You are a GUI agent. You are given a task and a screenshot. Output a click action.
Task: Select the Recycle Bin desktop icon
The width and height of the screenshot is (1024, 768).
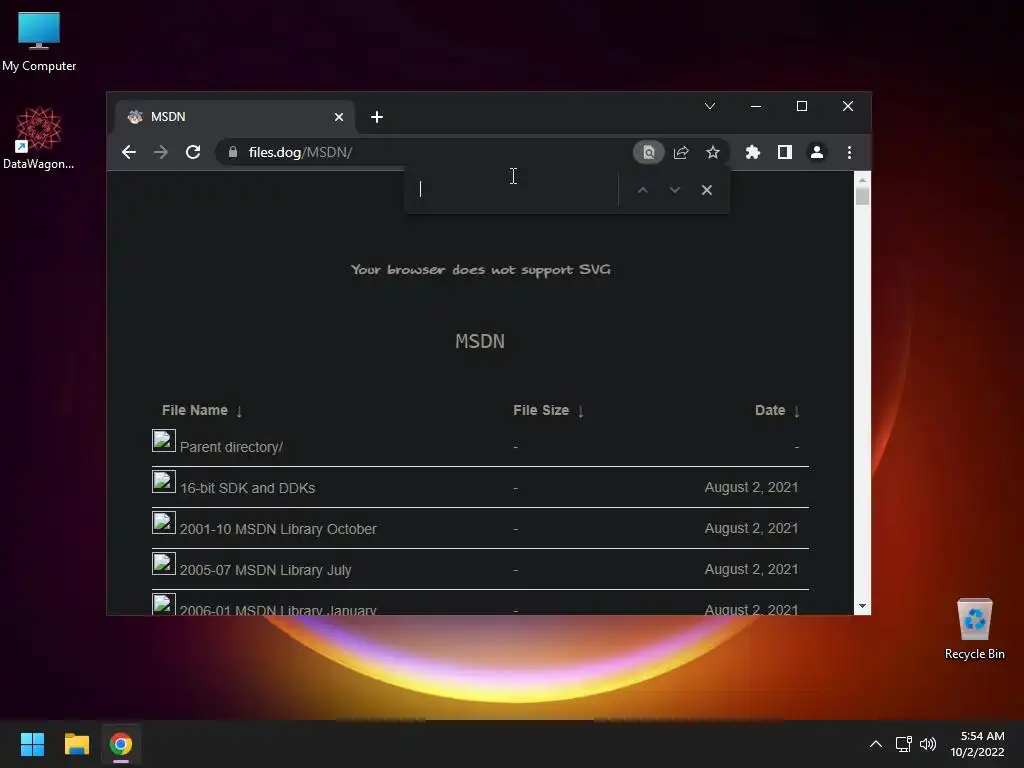pos(974,629)
